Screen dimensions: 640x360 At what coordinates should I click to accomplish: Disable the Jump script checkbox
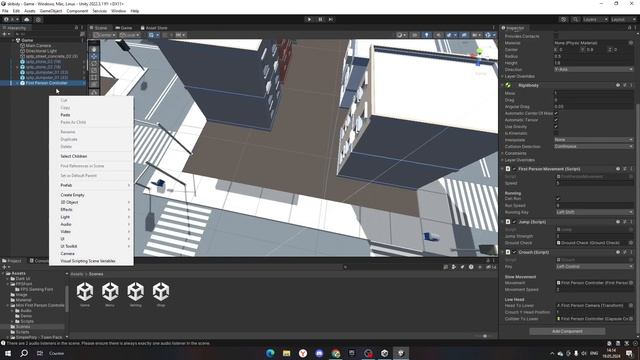point(514,222)
